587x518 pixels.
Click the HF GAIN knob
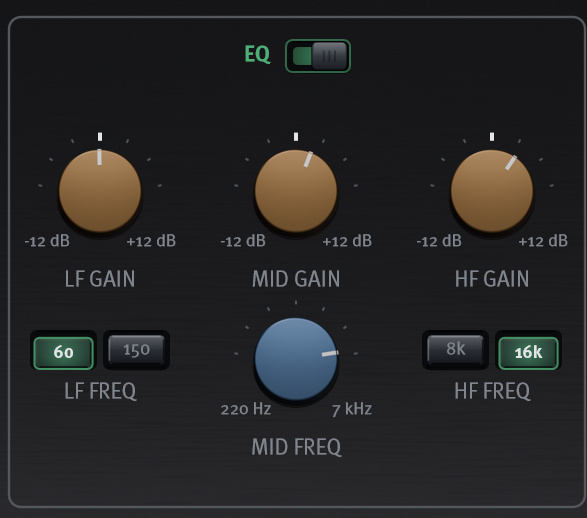(492, 191)
